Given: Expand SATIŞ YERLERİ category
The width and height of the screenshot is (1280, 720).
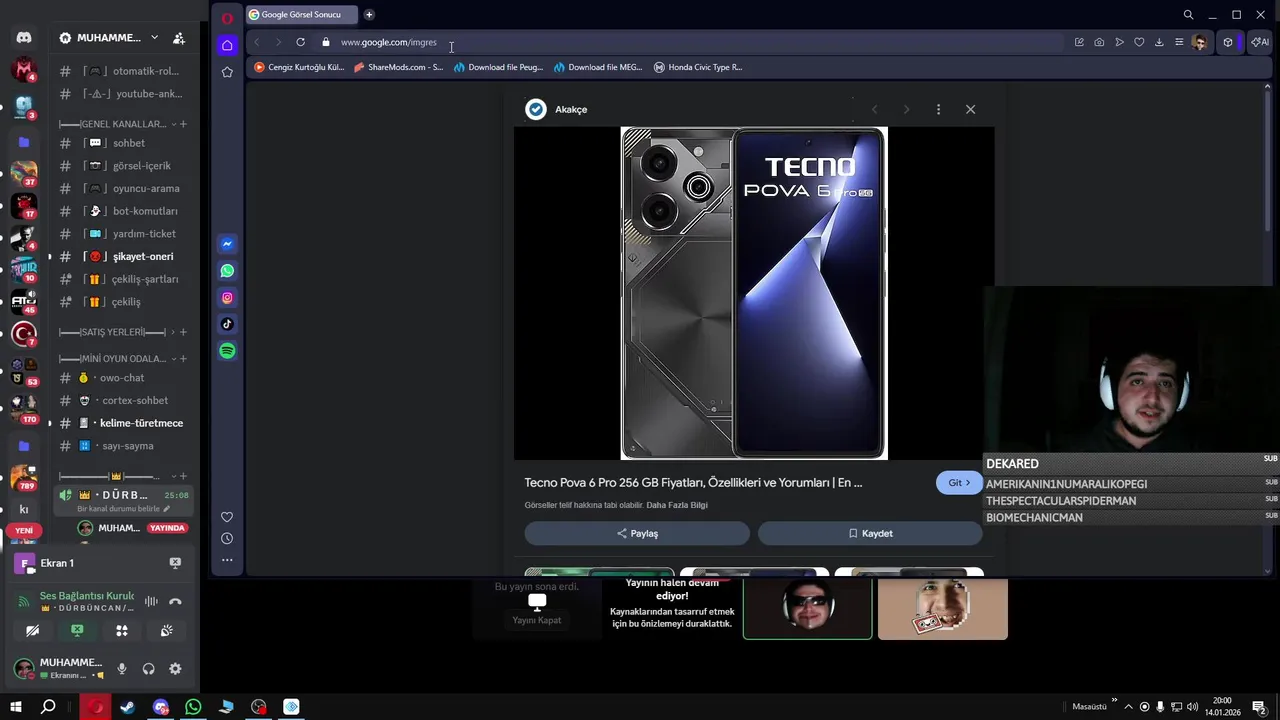Looking at the screenshot, I should (x=116, y=332).
